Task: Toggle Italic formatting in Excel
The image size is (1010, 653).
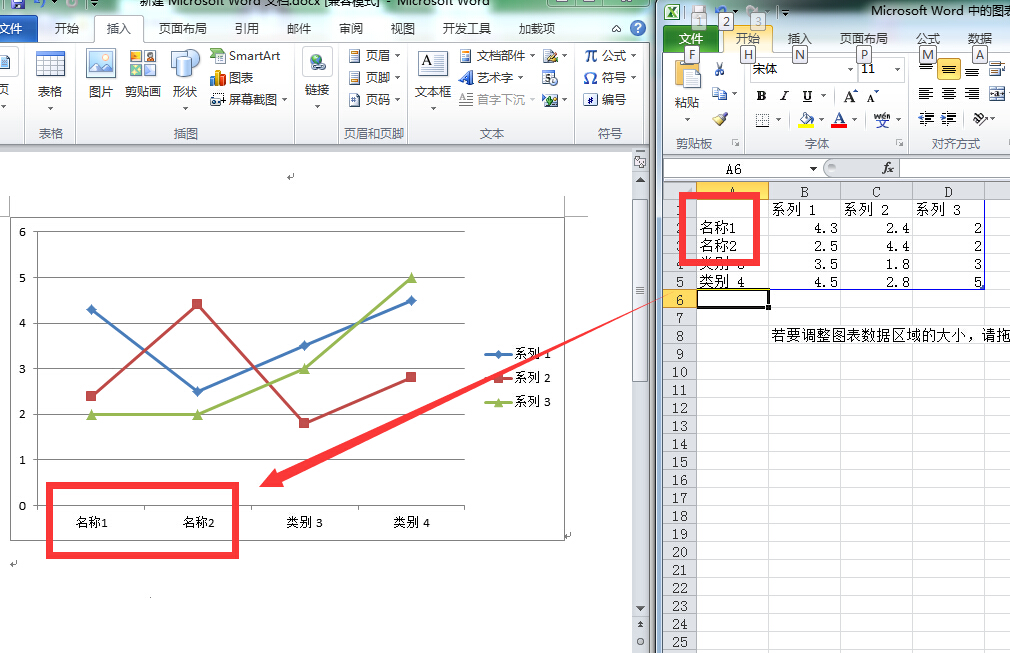Action: click(x=784, y=96)
